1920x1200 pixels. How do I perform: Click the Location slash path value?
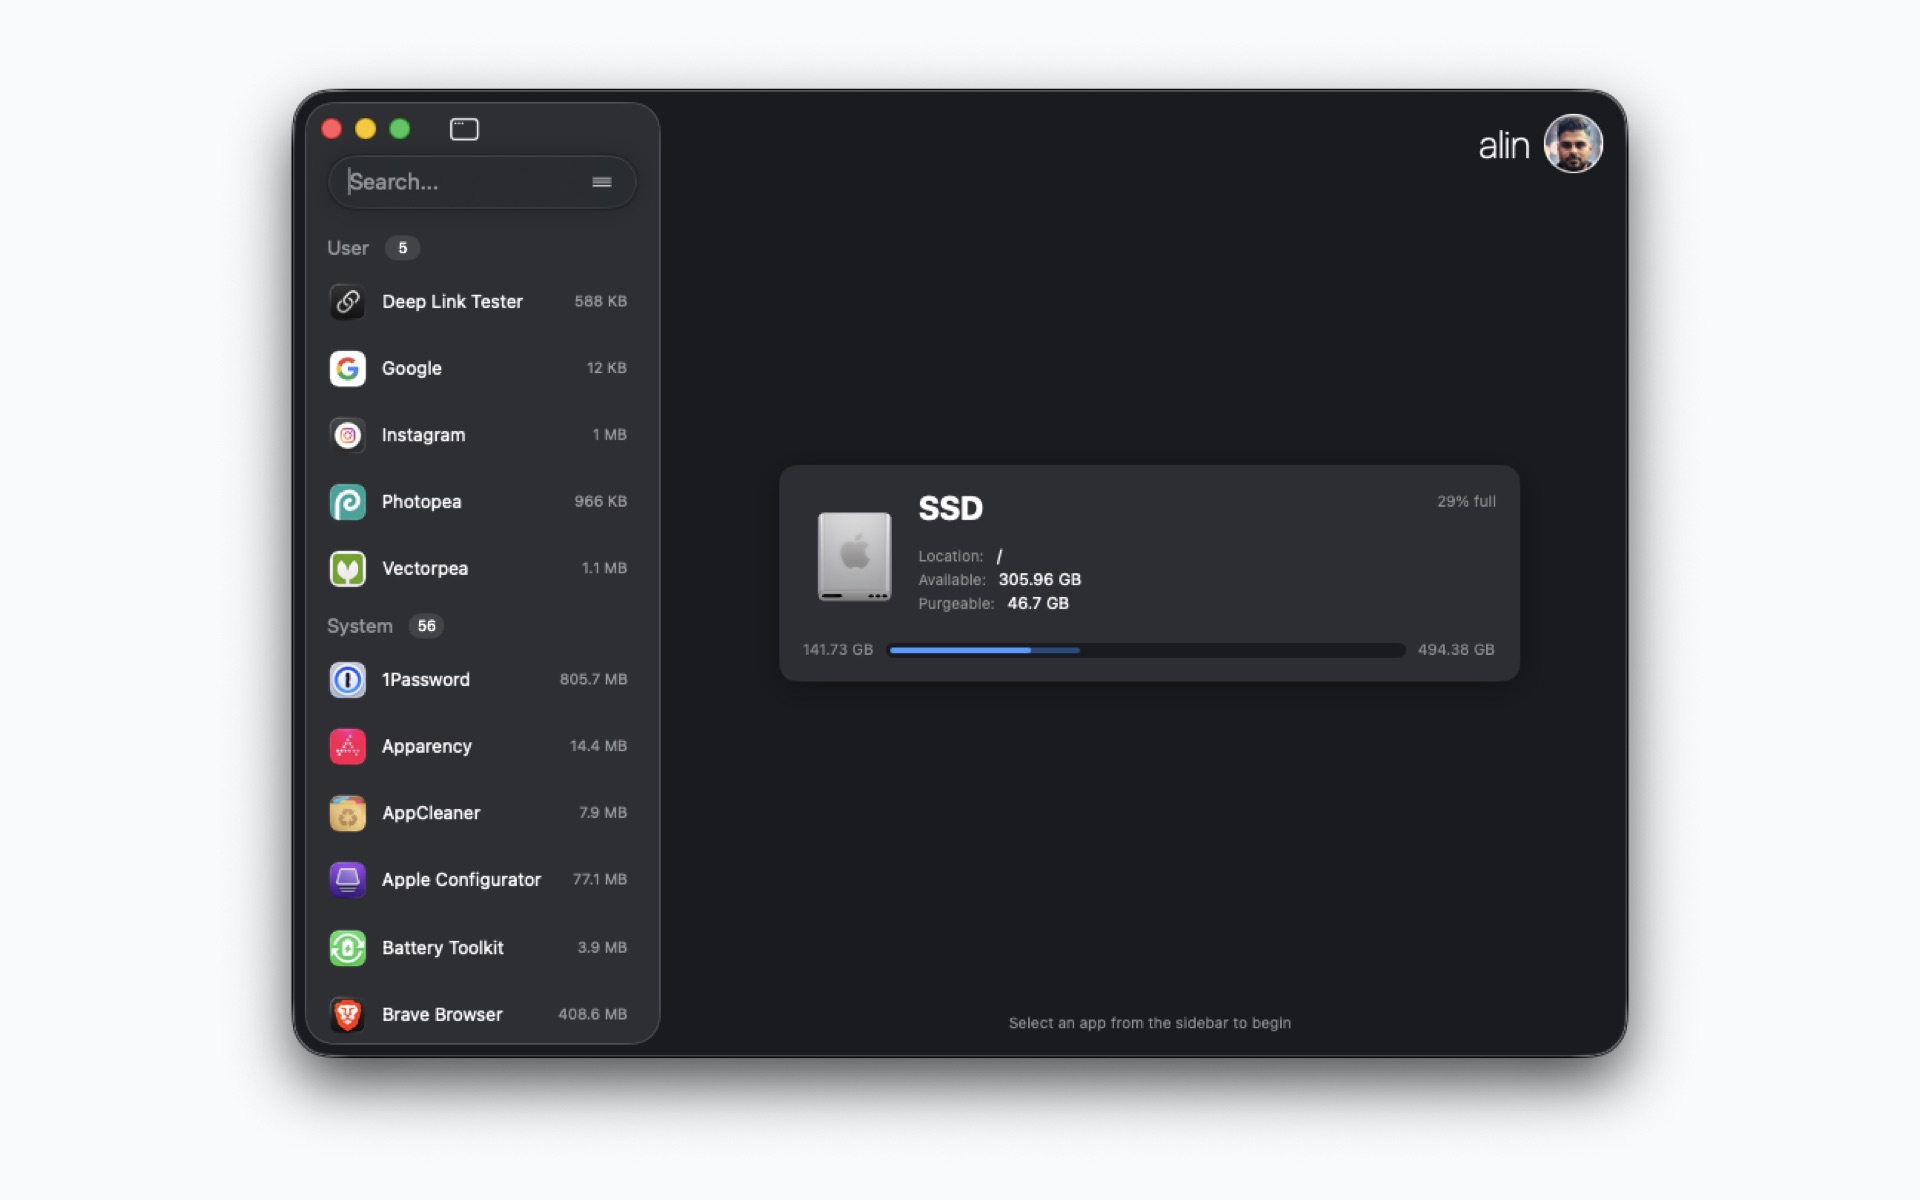pyautogui.click(x=999, y=556)
